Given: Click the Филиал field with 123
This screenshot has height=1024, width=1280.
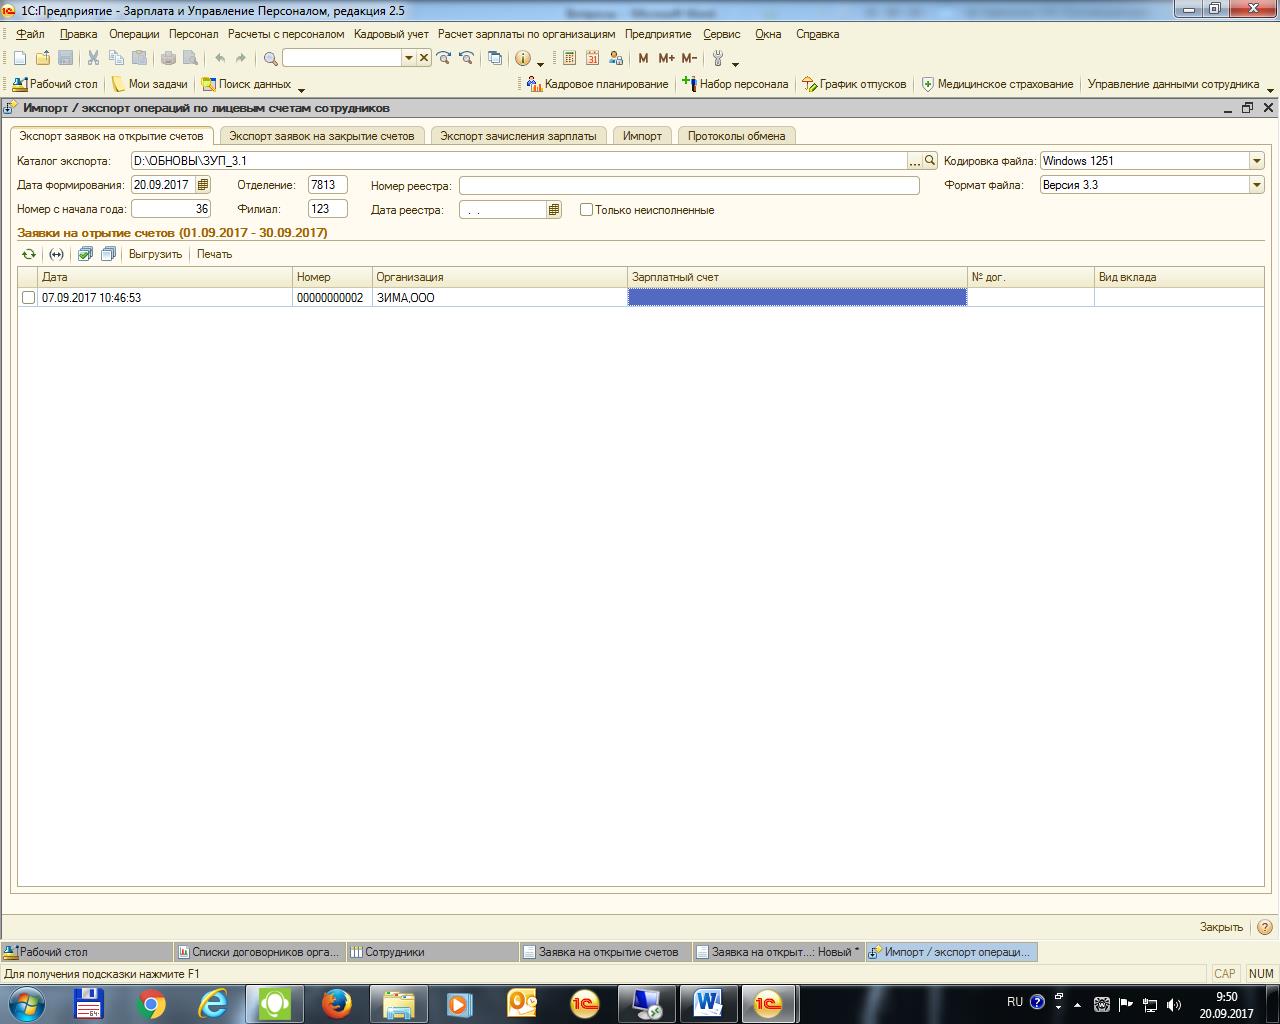Looking at the screenshot, I should pyautogui.click(x=328, y=209).
